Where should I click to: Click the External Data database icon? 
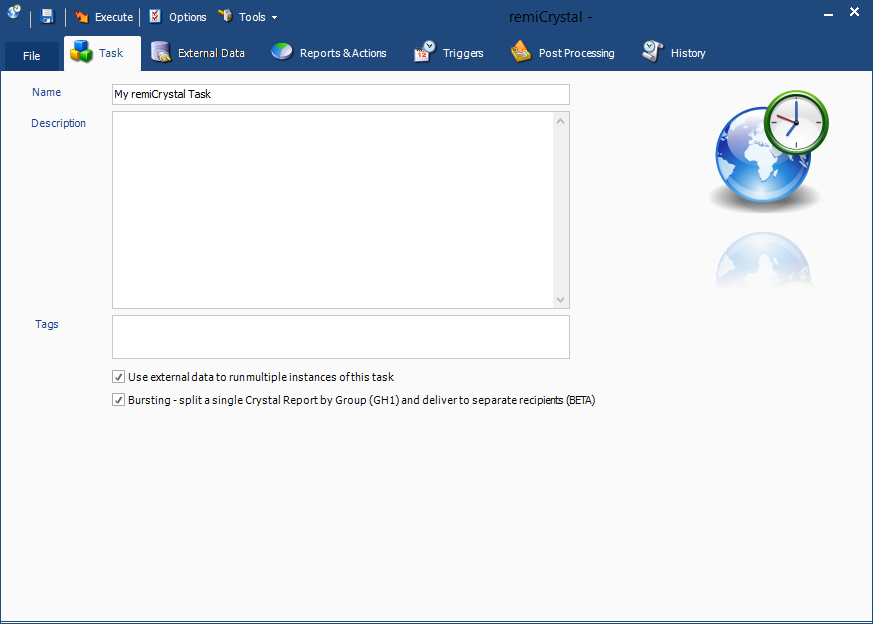coord(161,52)
